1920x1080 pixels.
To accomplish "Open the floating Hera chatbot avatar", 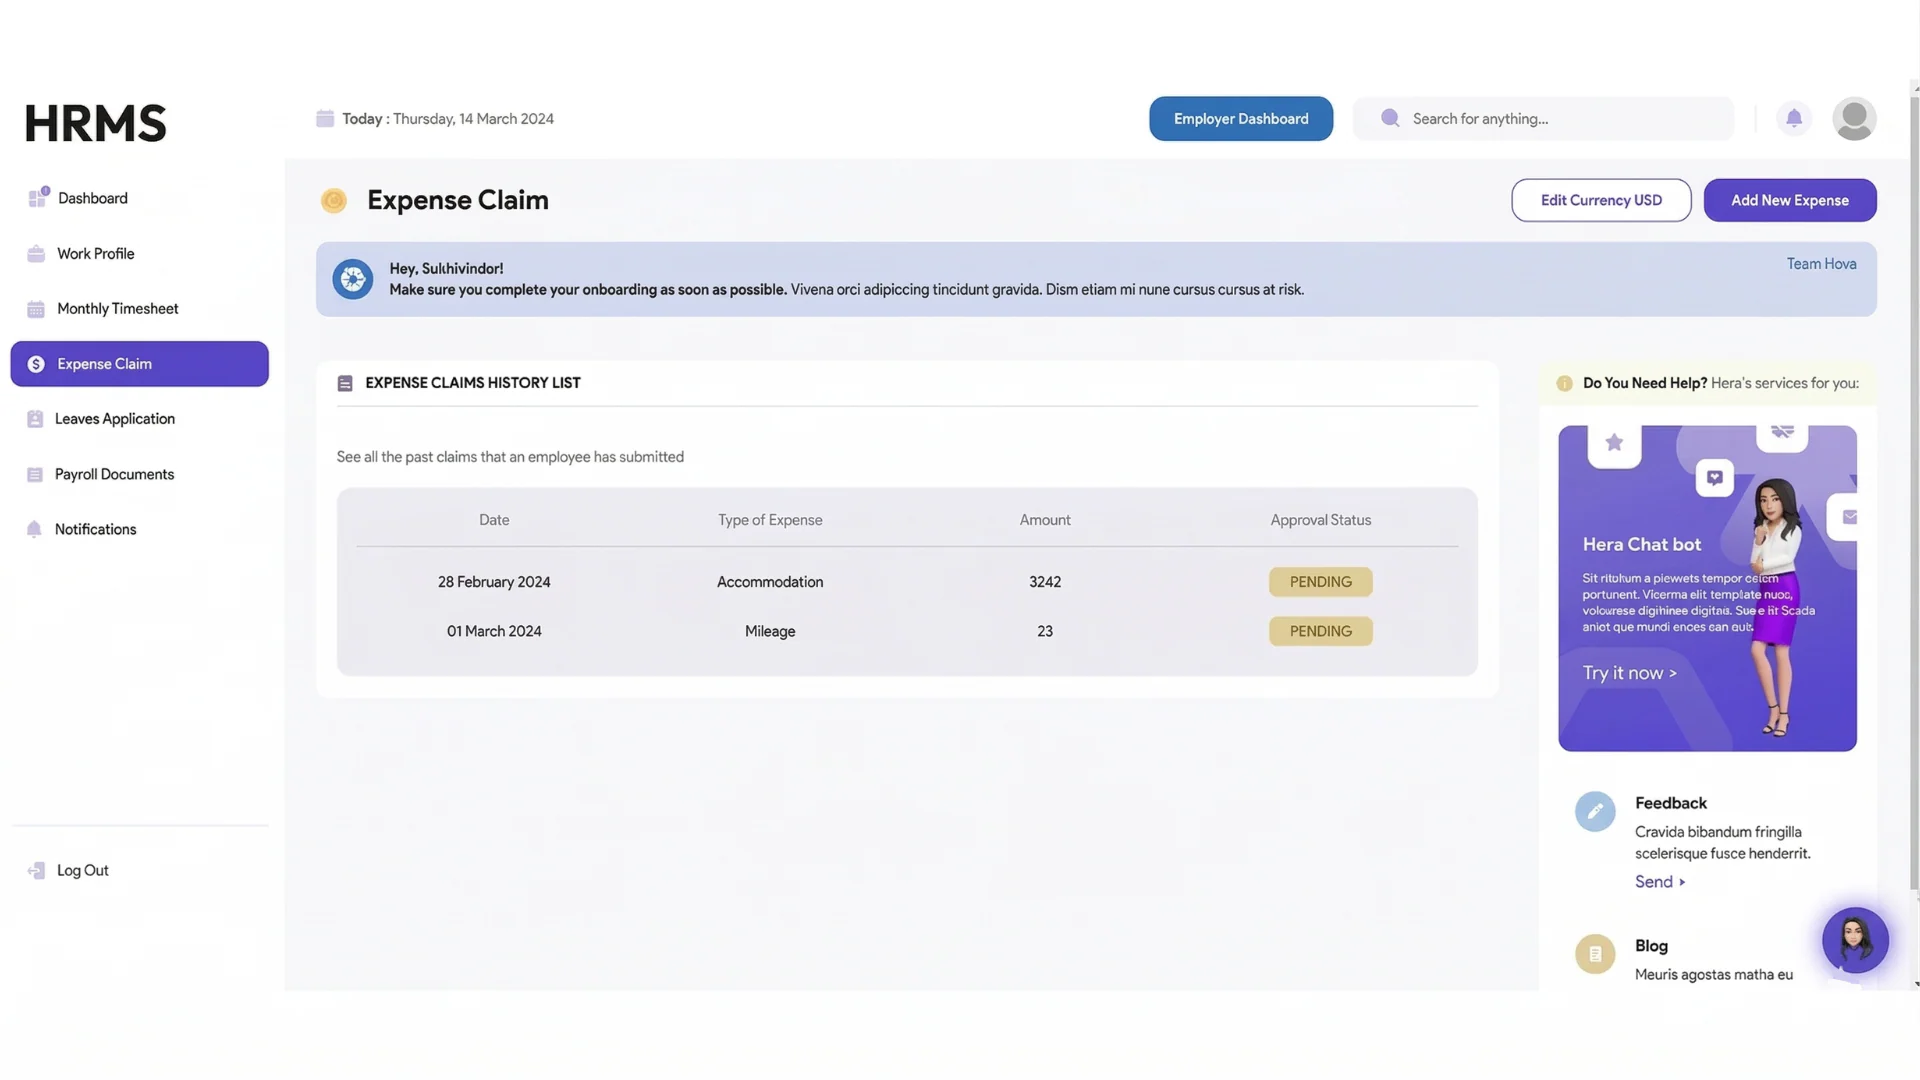I will point(1855,940).
